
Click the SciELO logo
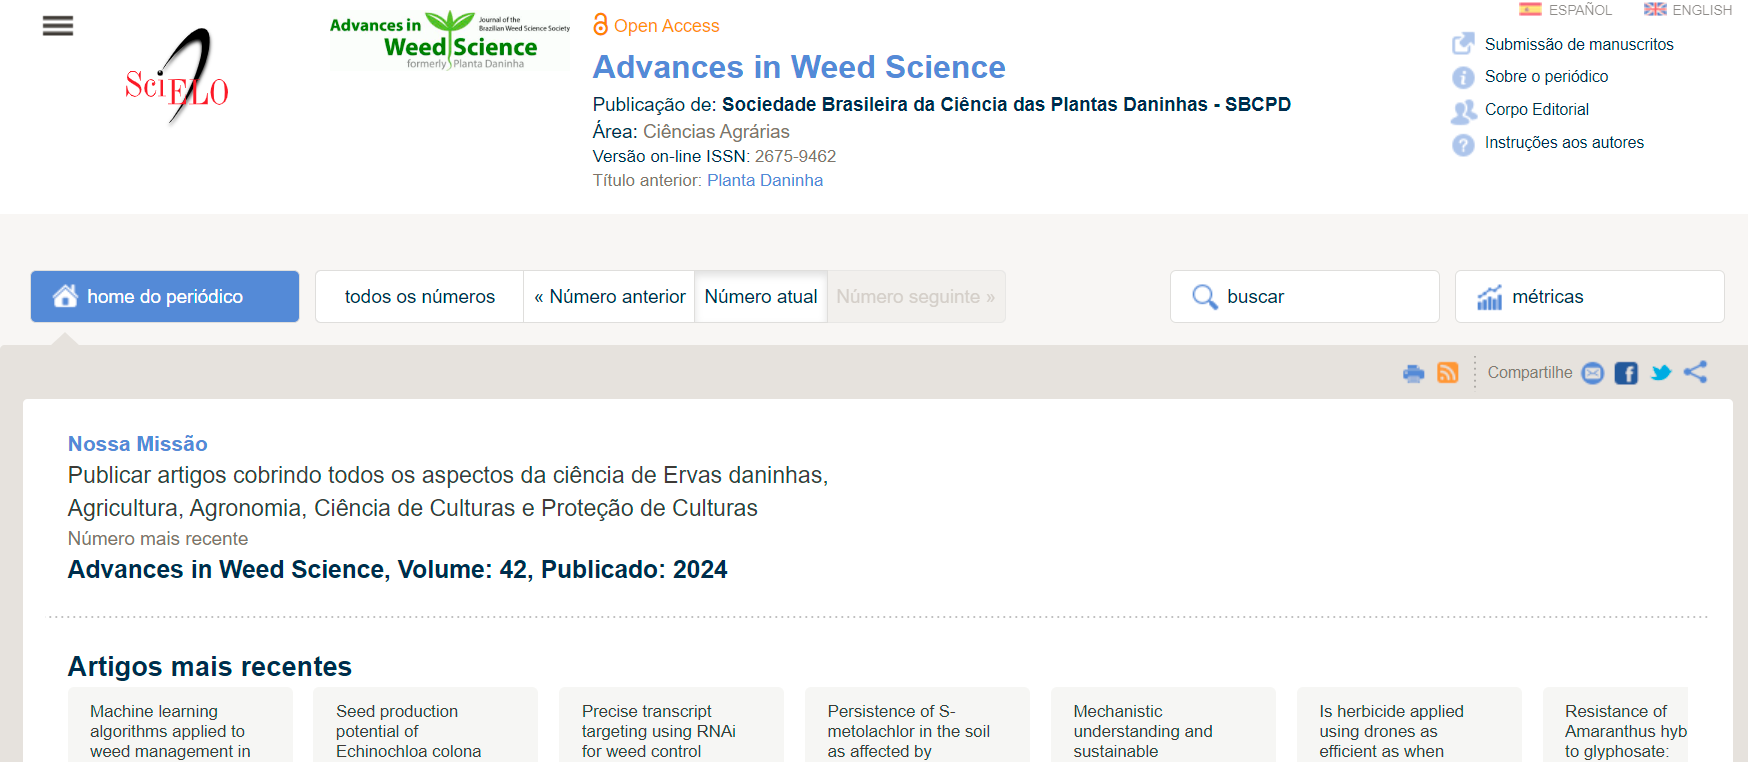point(177,77)
